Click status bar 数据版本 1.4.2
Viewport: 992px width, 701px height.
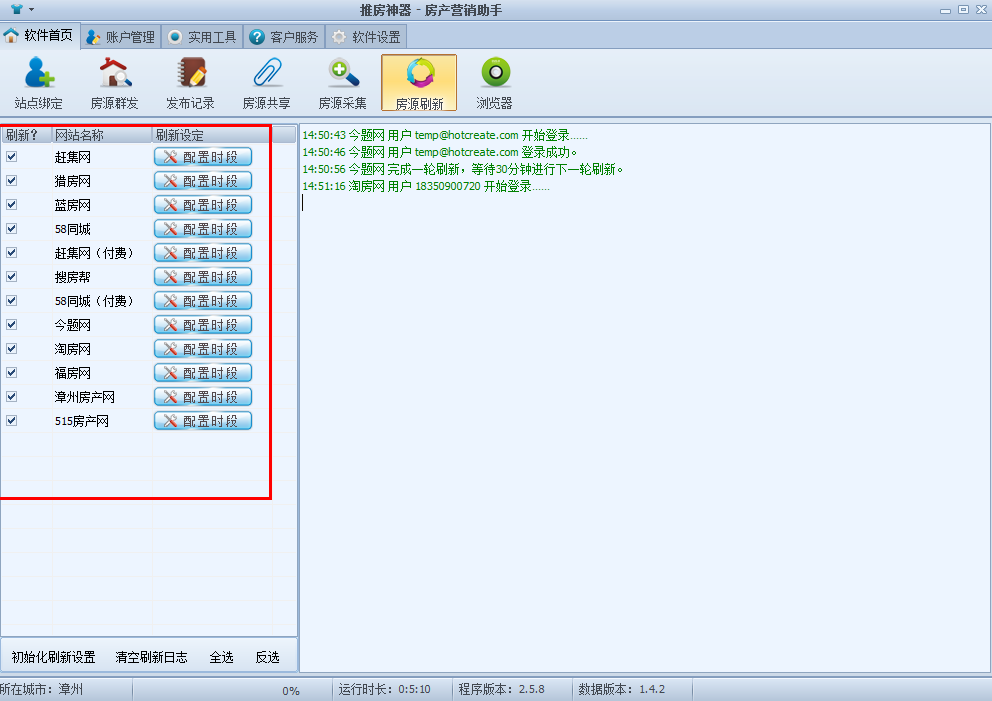tap(621, 689)
